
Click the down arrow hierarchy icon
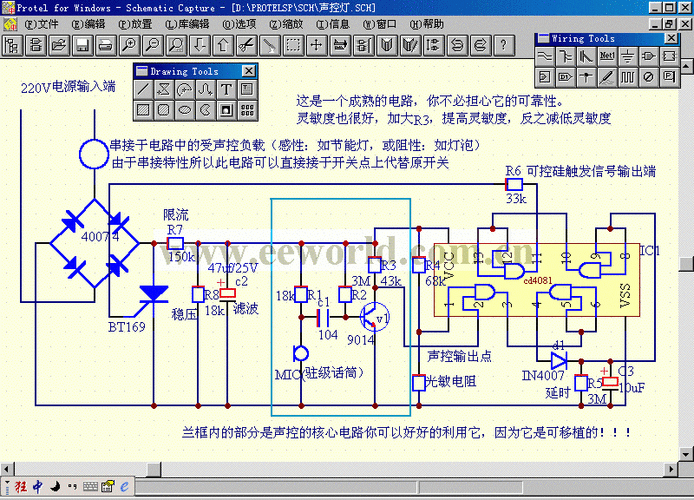pyautogui.click(x=200, y=45)
